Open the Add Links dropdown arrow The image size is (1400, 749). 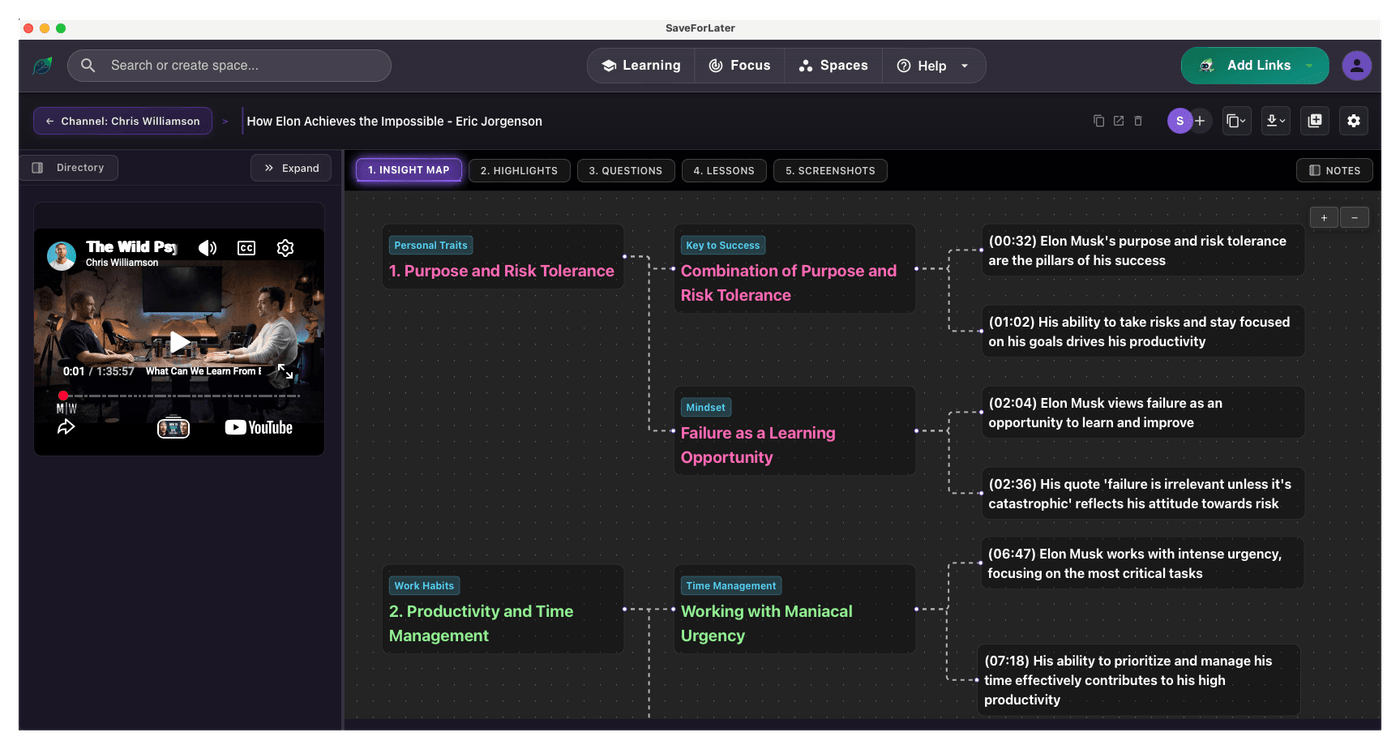(x=1309, y=66)
